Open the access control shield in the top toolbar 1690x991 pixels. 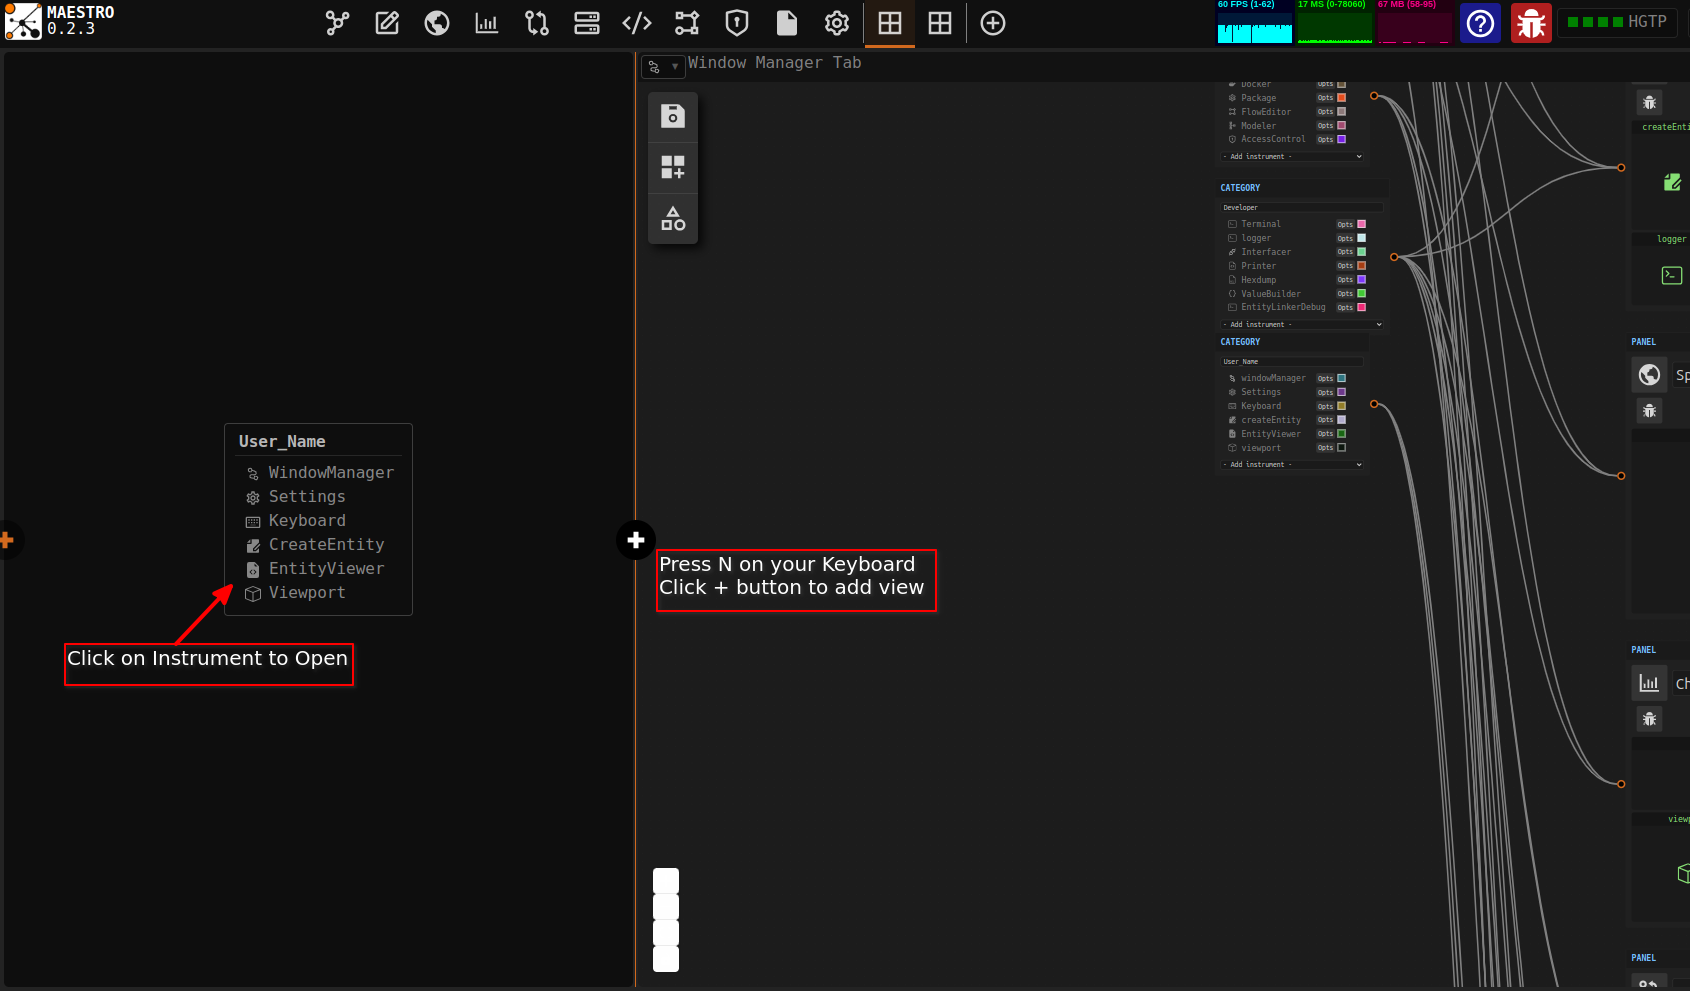737,23
